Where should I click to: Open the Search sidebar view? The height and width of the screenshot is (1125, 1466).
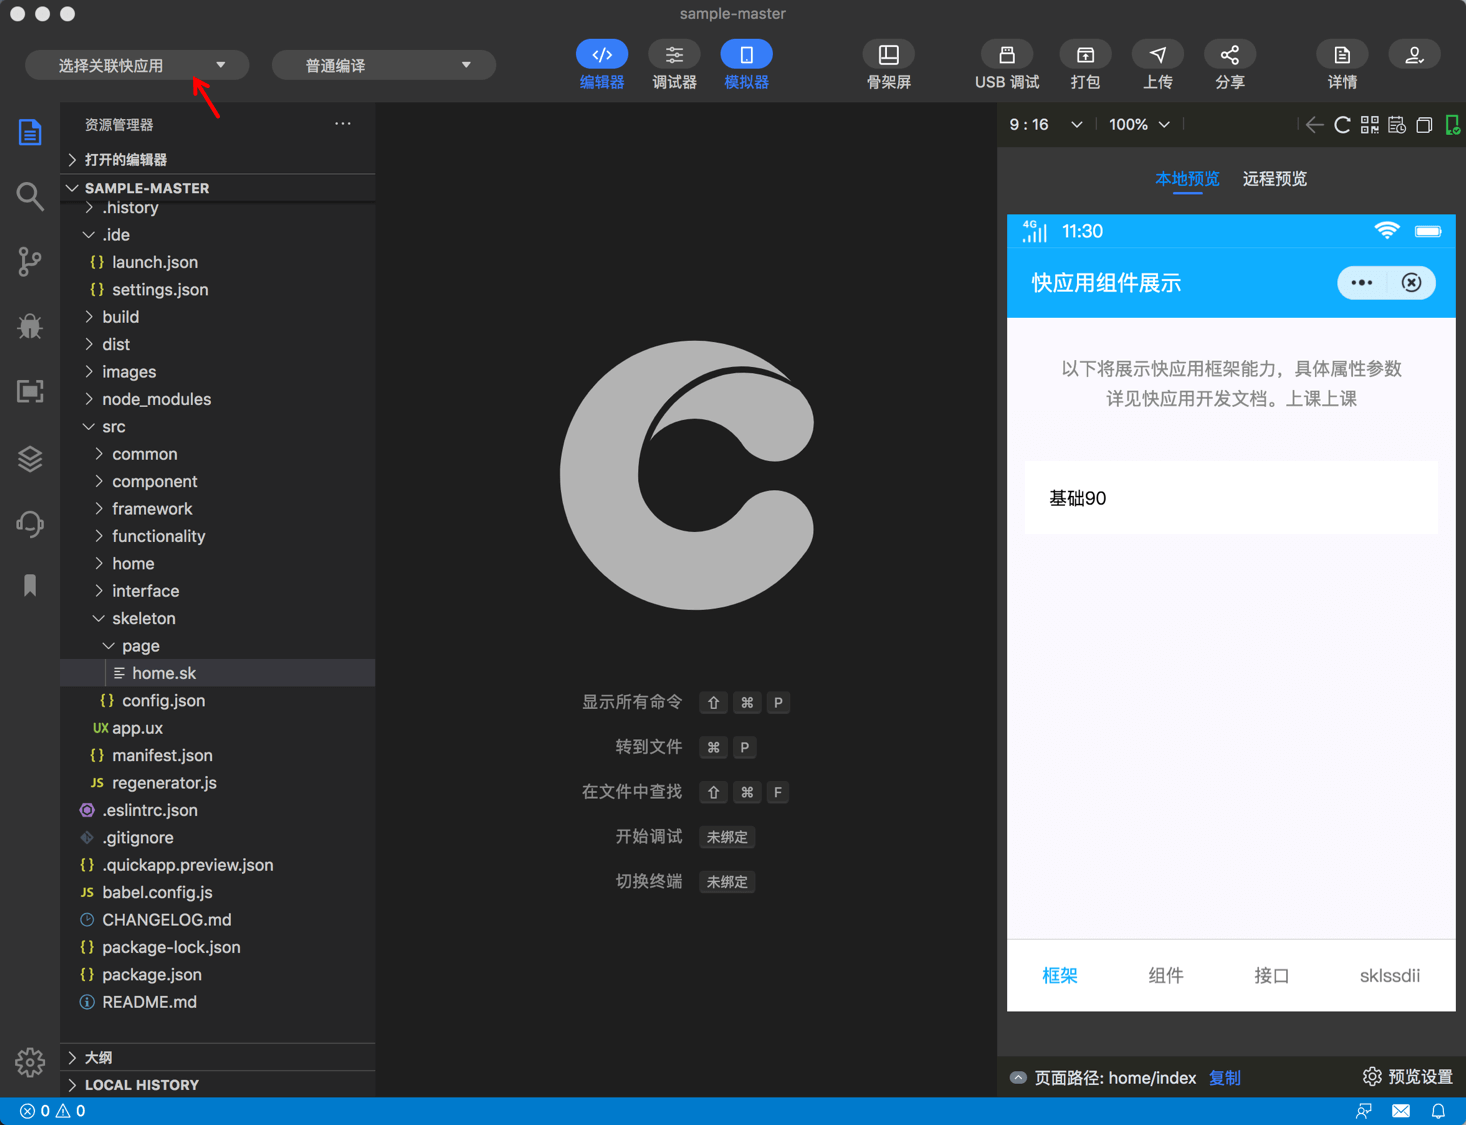coord(29,196)
